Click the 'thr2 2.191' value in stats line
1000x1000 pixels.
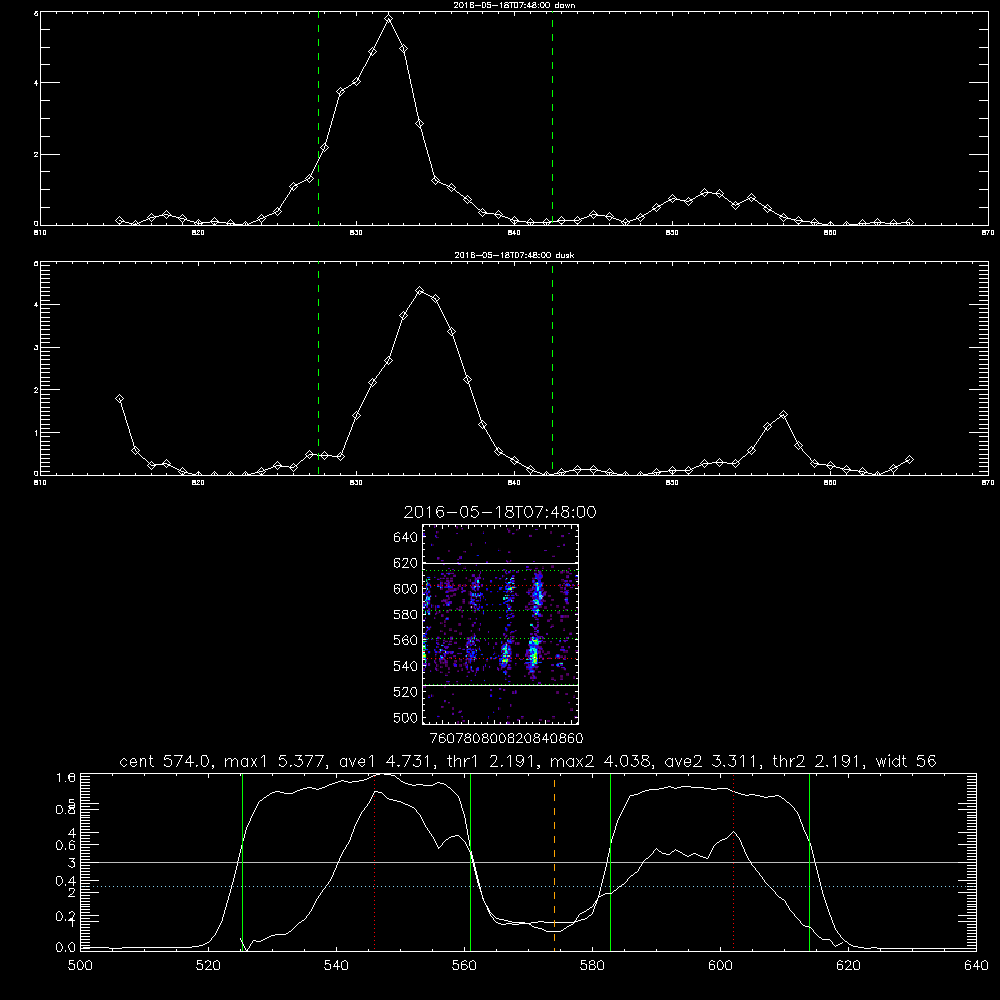tap(818, 761)
